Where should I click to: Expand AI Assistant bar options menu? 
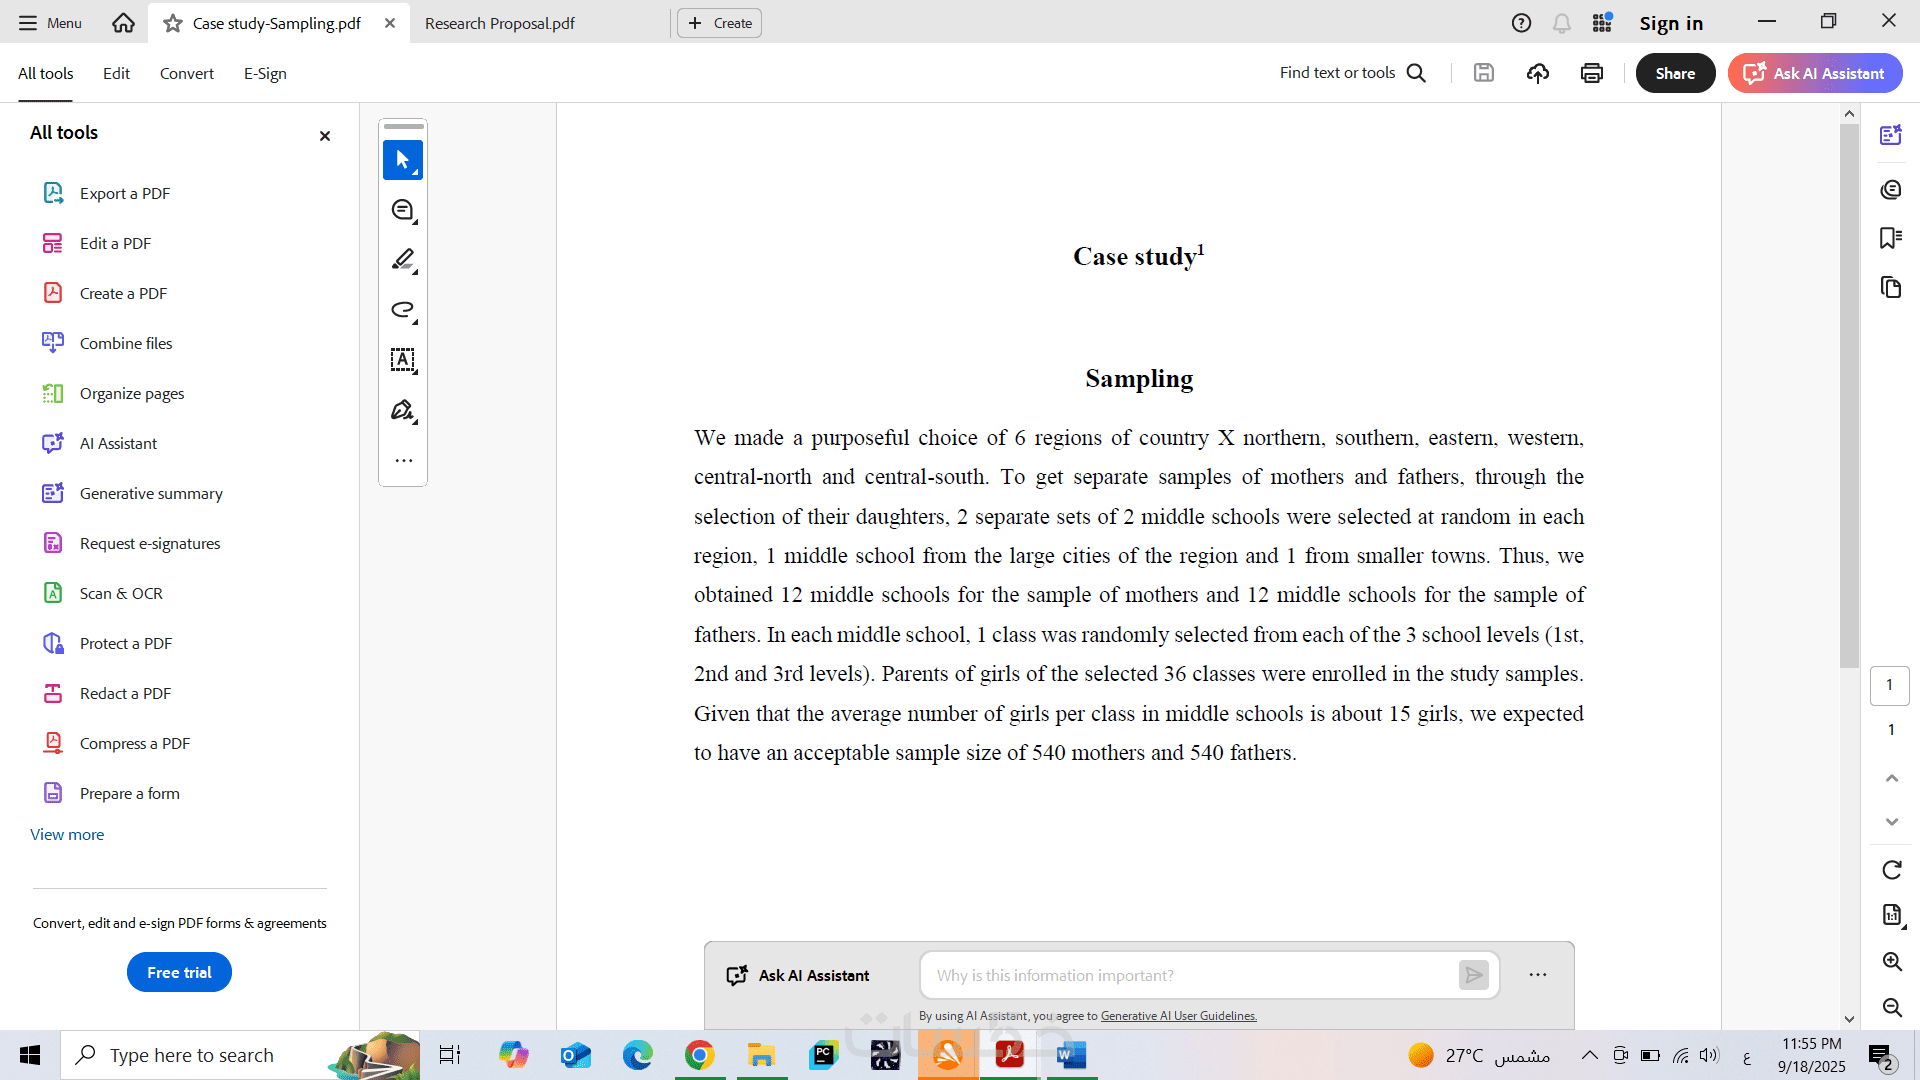pyautogui.click(x=1537, y=975)
